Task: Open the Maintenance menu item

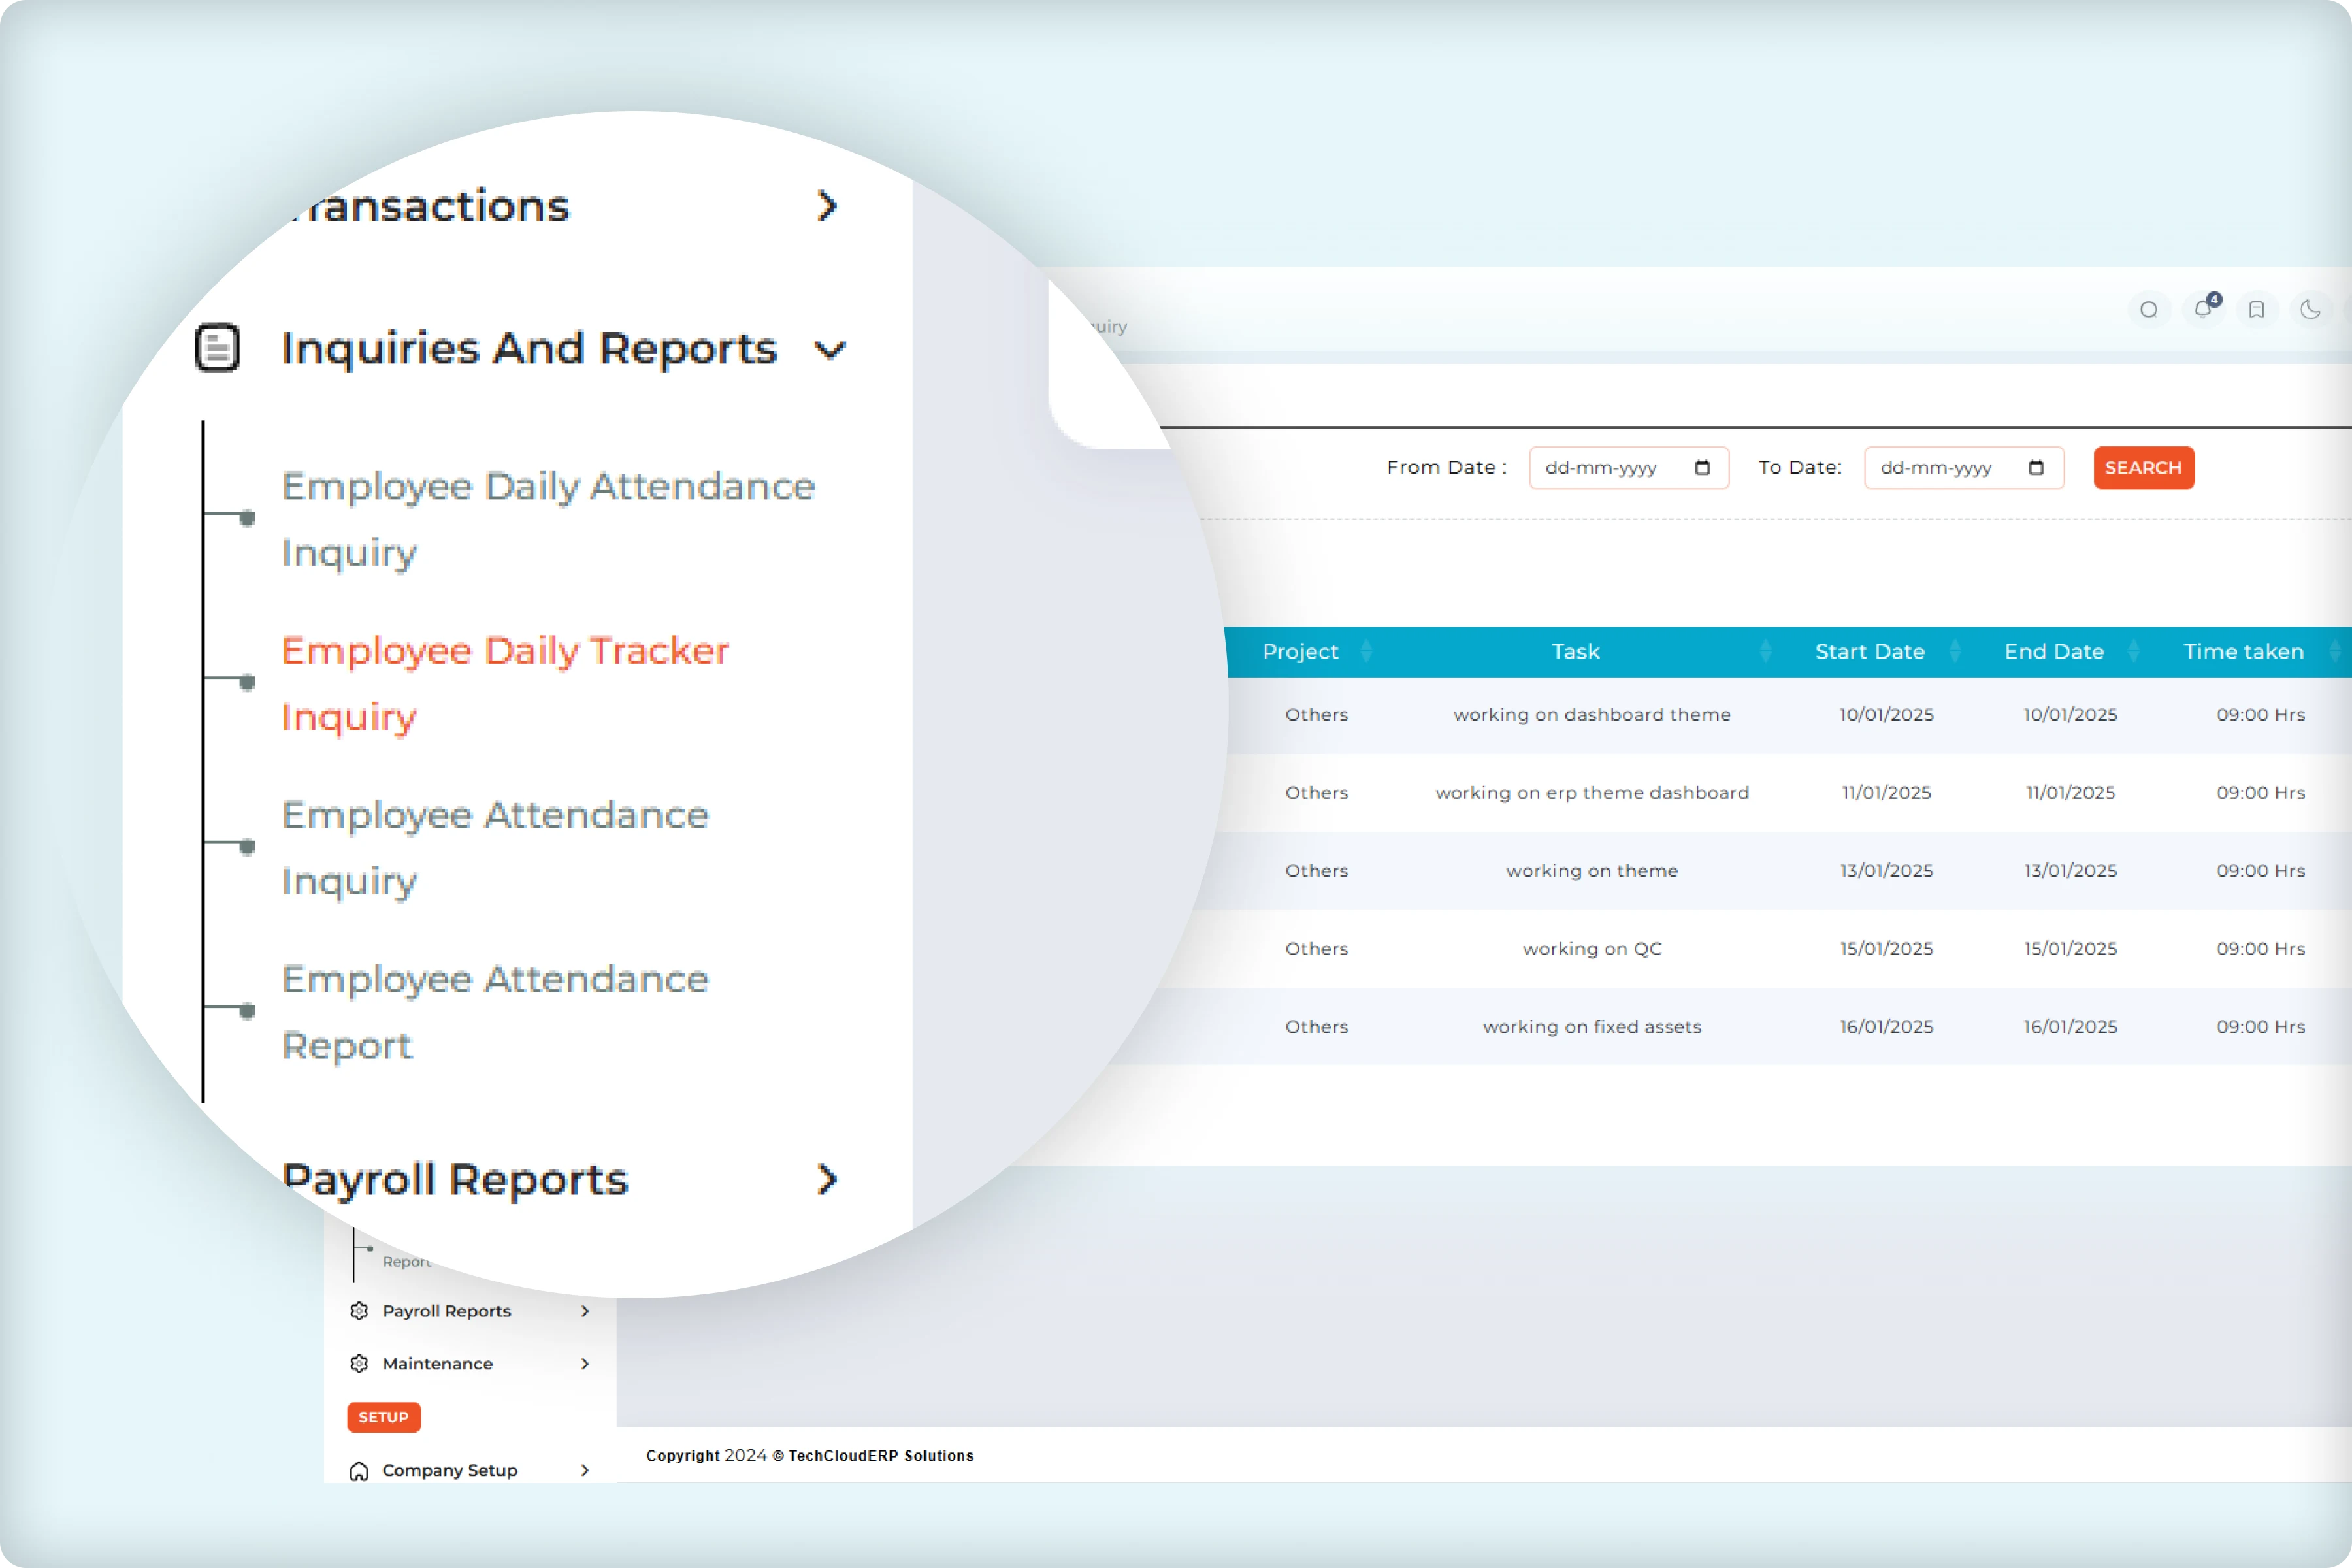Action: coord(436,1363)
